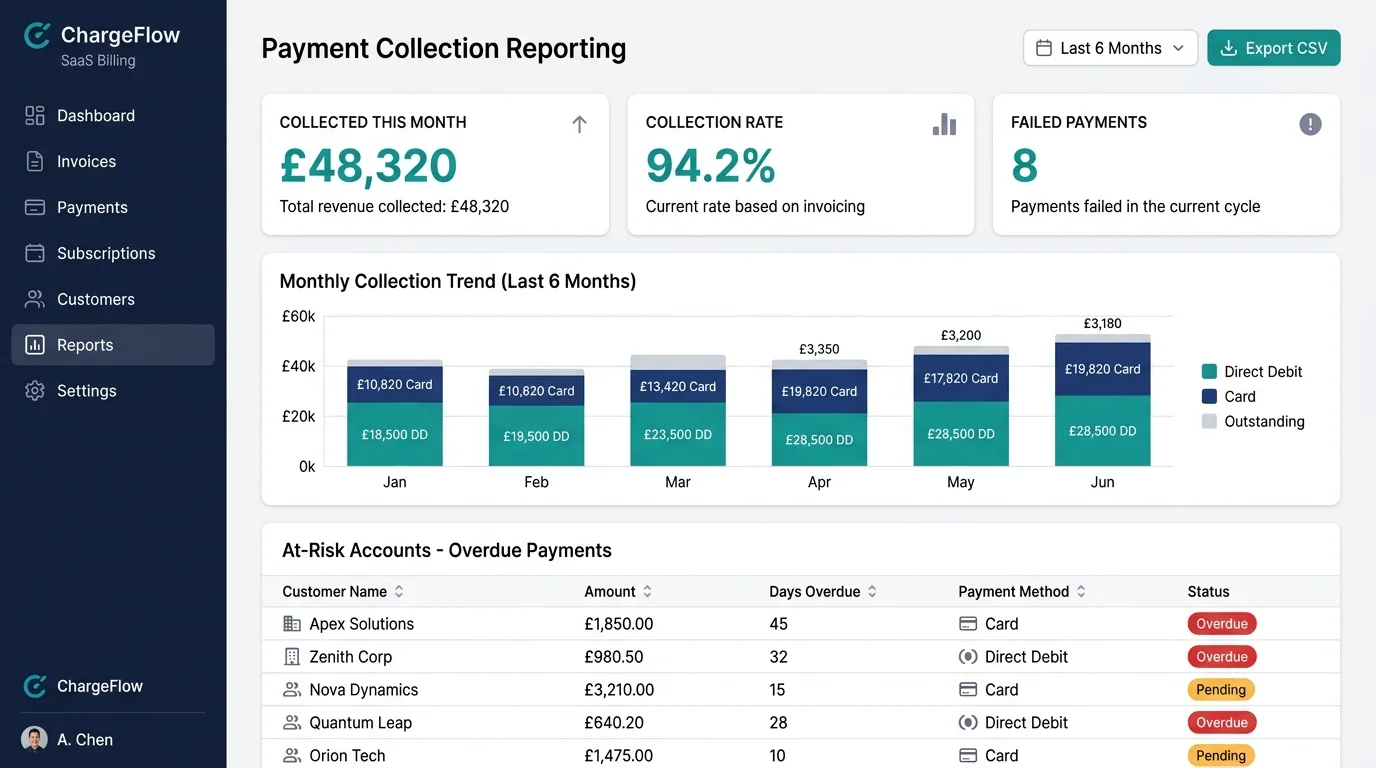
Task: Open the Last 6 Months dropdown
Action: 1110,47
